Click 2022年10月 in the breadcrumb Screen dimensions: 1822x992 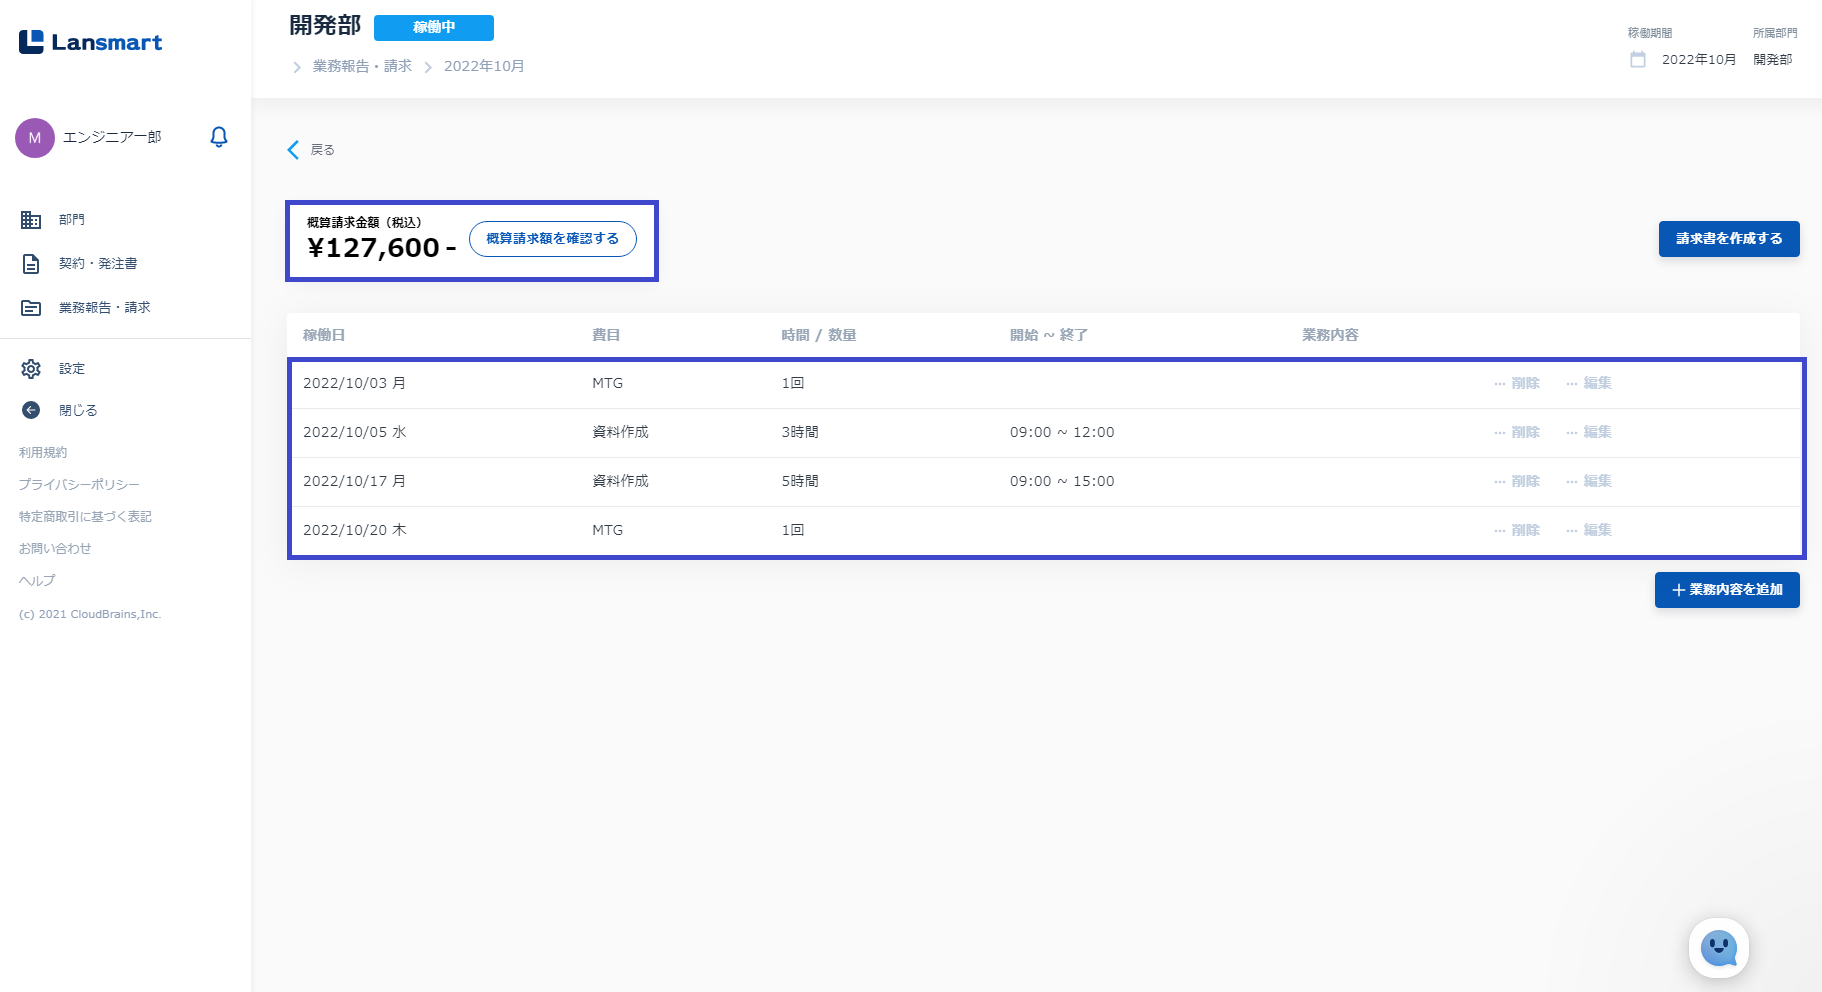coord(484,66)
